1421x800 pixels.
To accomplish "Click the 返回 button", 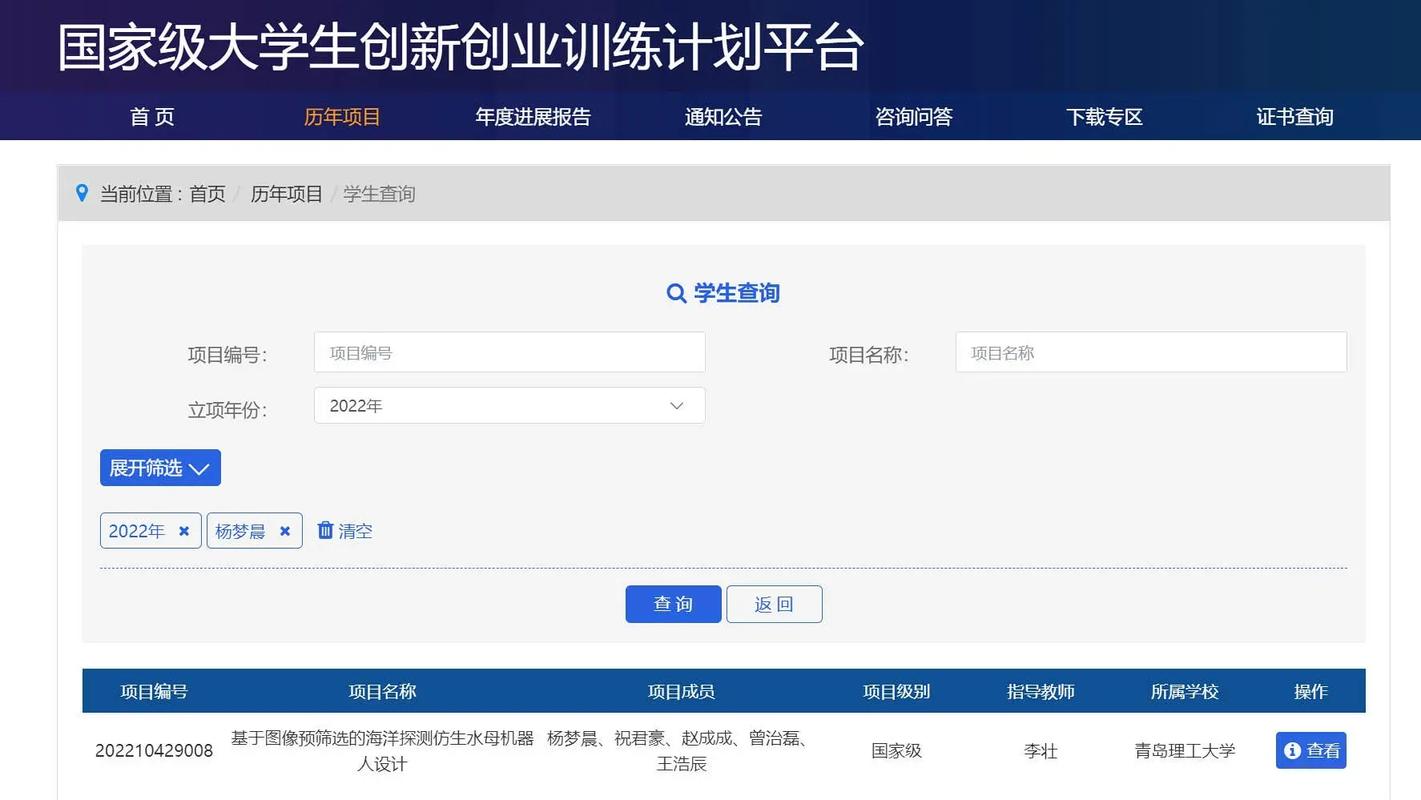I will pyautogui.click(x=774, y=604).
